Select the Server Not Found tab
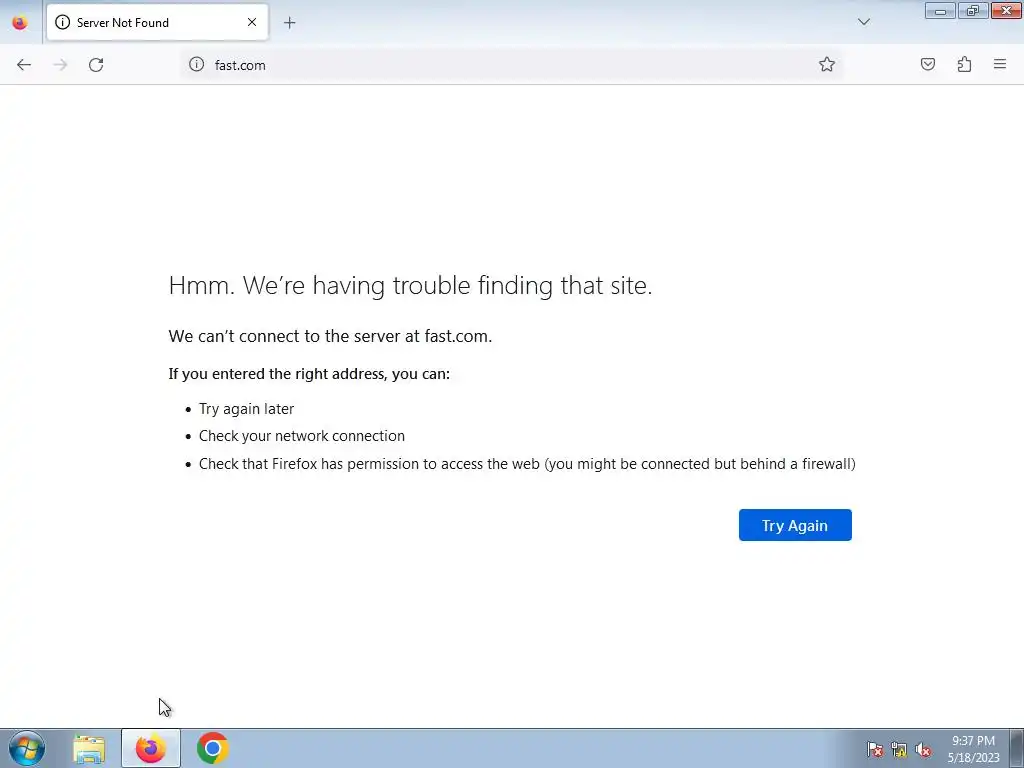1024x768 pixels. pos(157,22)
